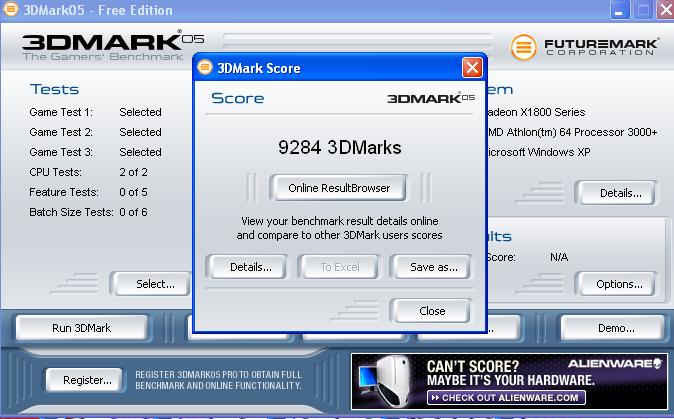Click the orange icon in 3DMark Score title bar
The image size is (674, 419).
coord(205,67)
